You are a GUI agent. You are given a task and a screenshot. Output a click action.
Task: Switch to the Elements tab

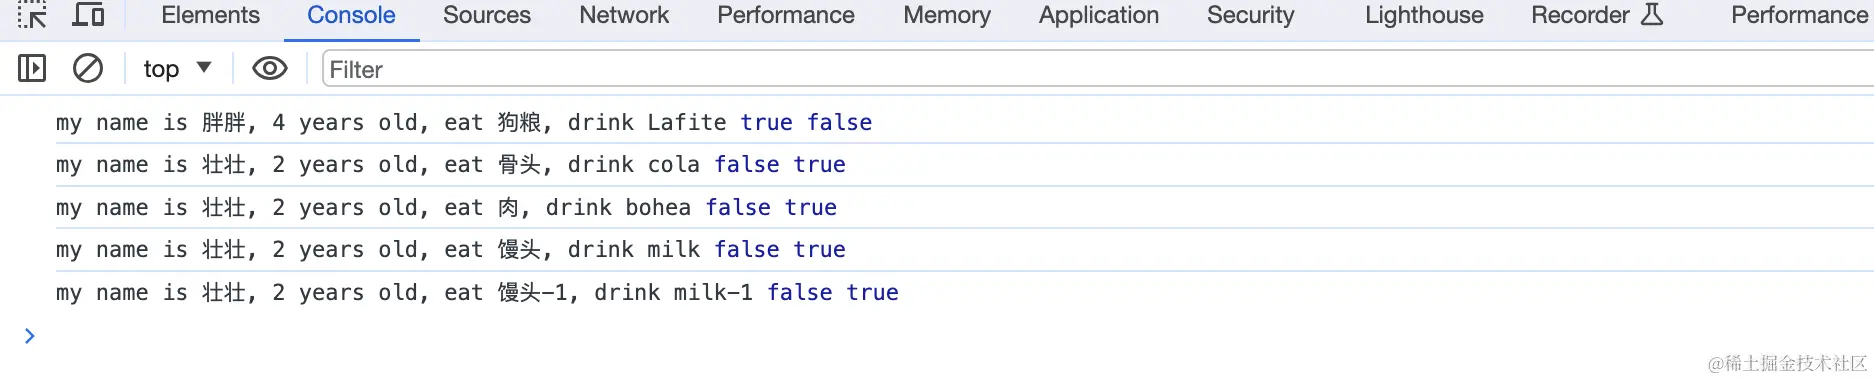210,15
